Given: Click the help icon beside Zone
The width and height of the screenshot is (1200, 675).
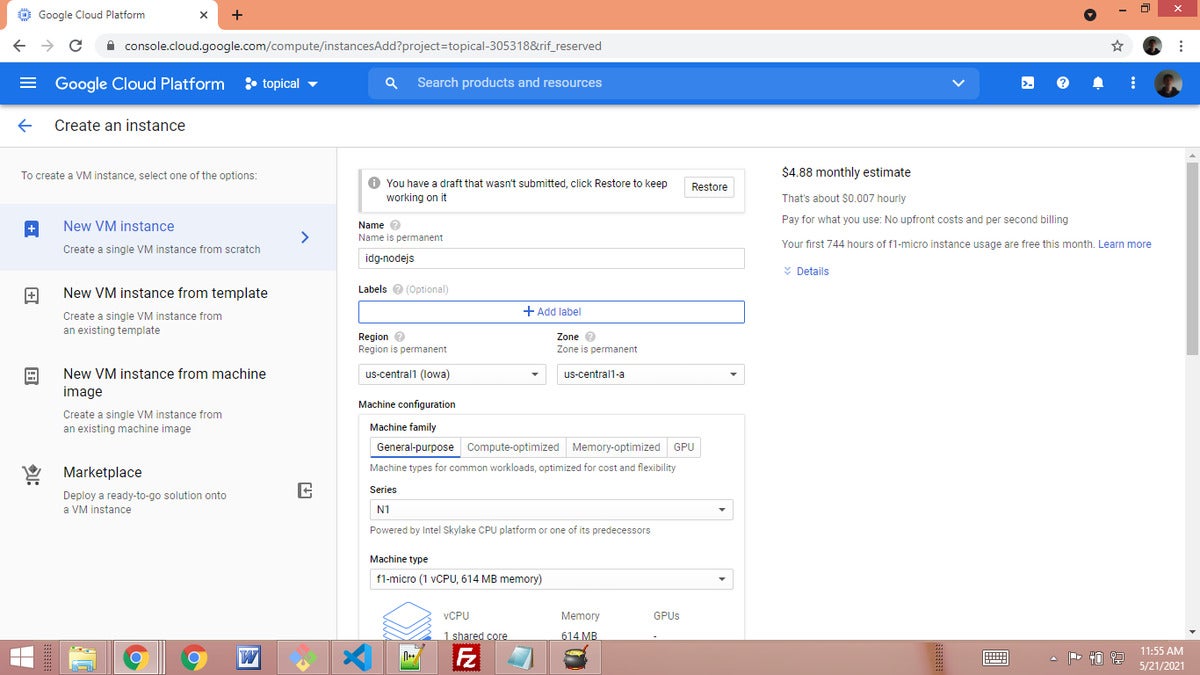Looking at the screenshot, I should point(590,337).
